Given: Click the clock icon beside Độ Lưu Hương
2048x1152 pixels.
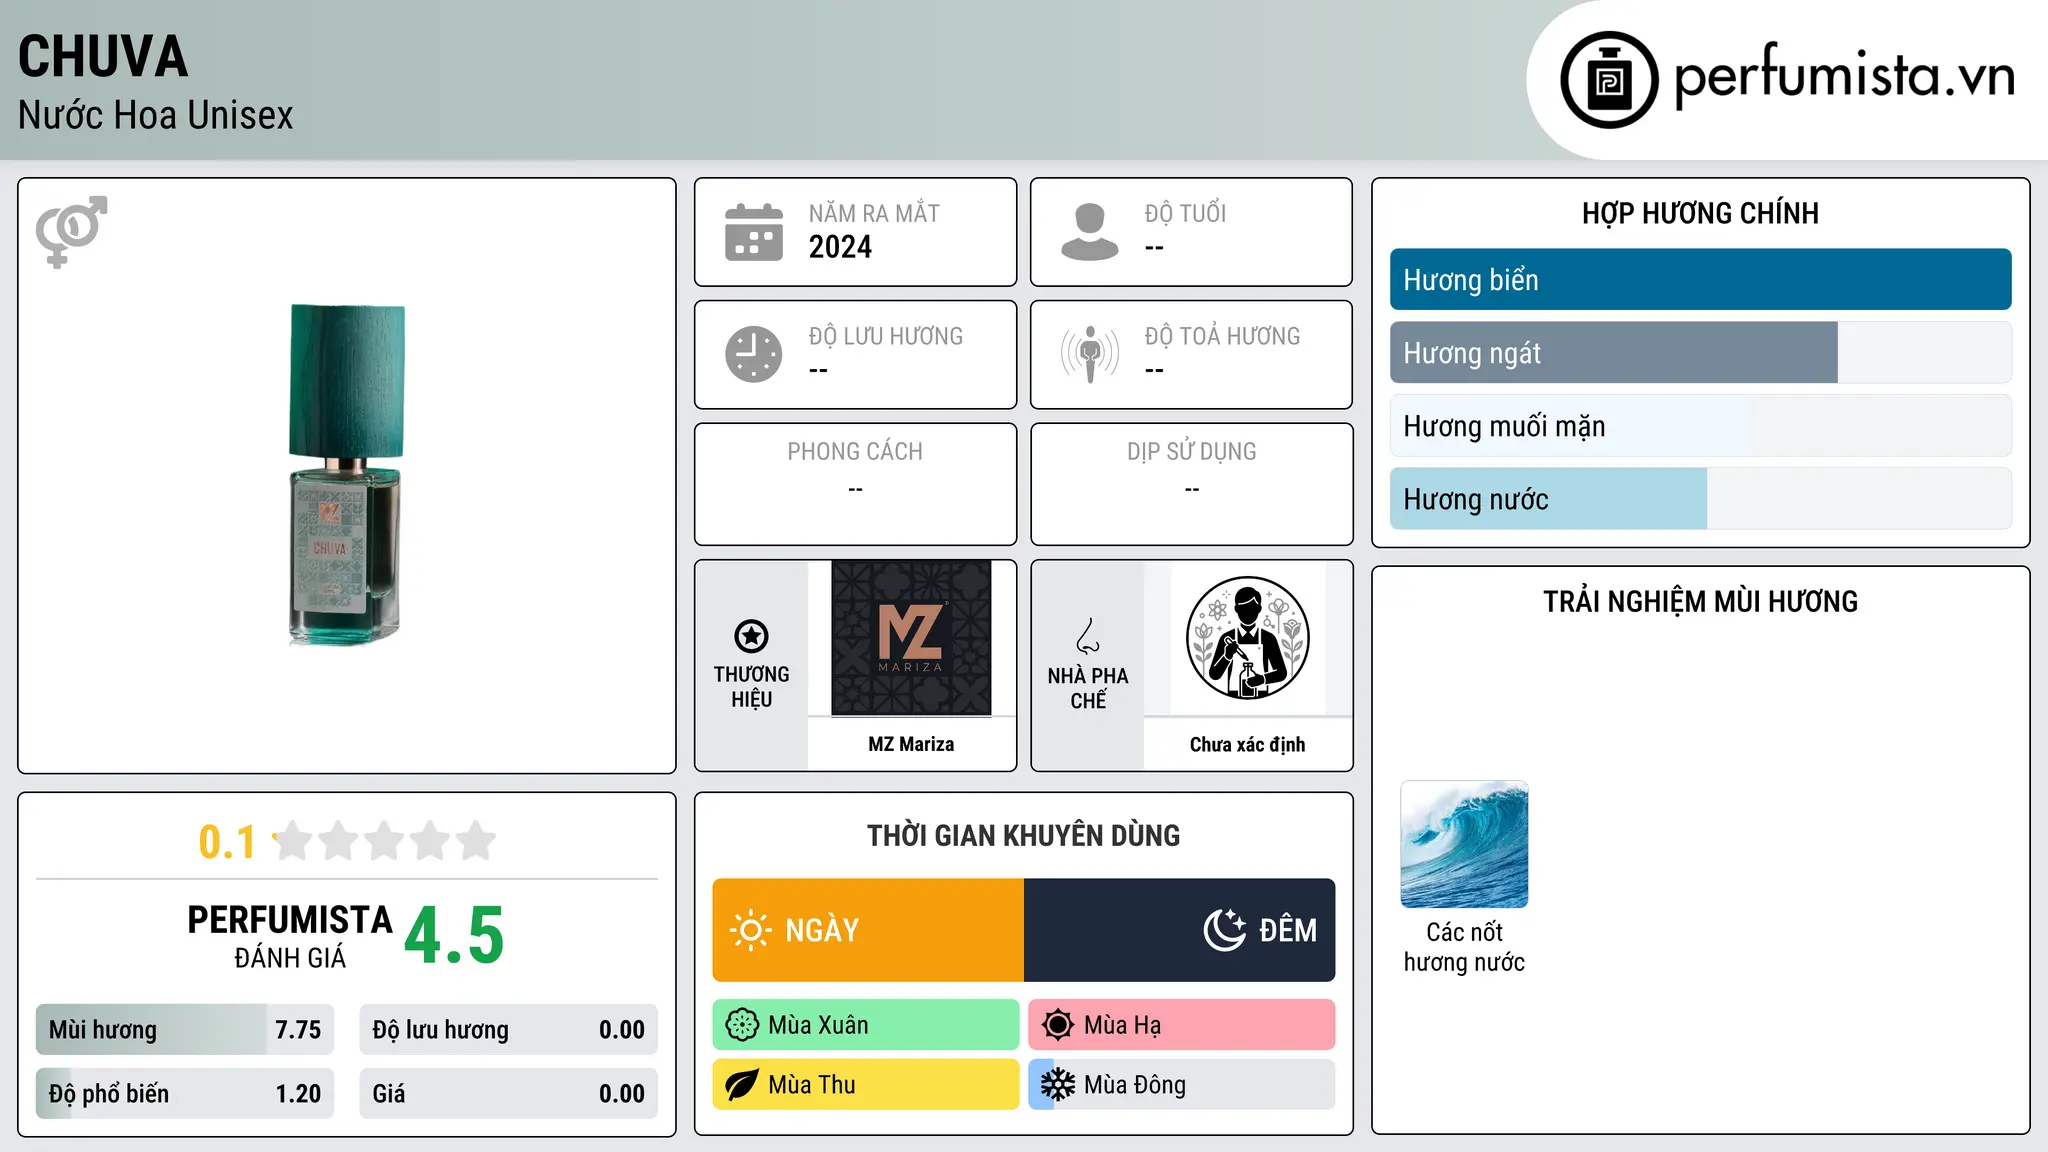Looking at the screenshot, I should [754, 354].
